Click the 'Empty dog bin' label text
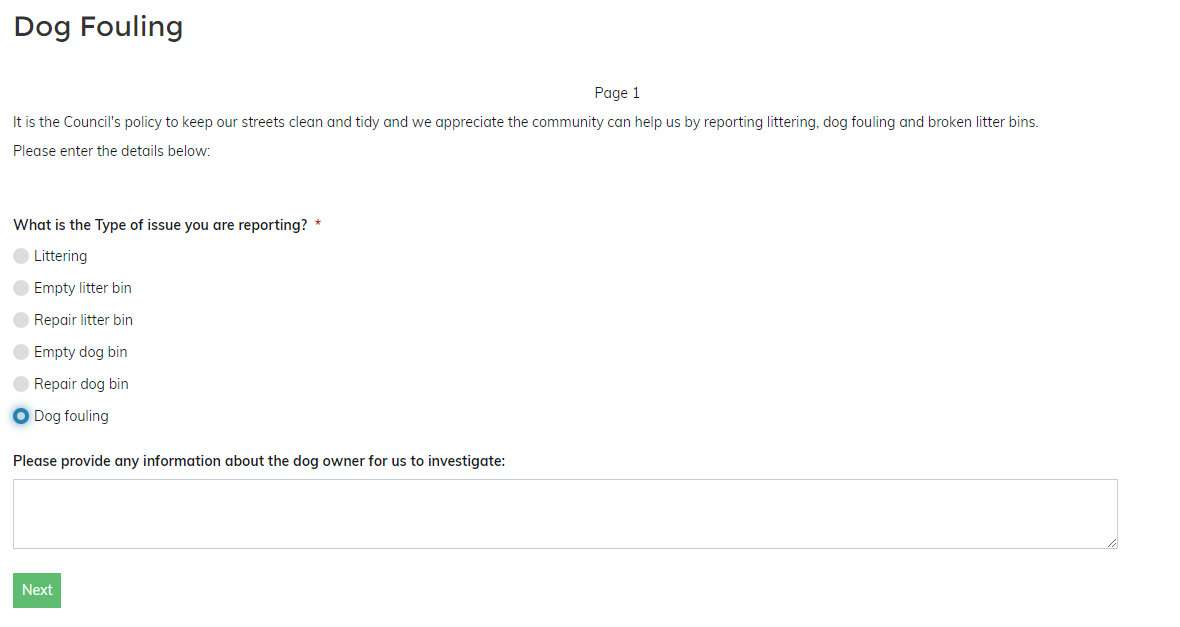The height and width of the screenshot is (627, 1180). [x=80, y=352]
